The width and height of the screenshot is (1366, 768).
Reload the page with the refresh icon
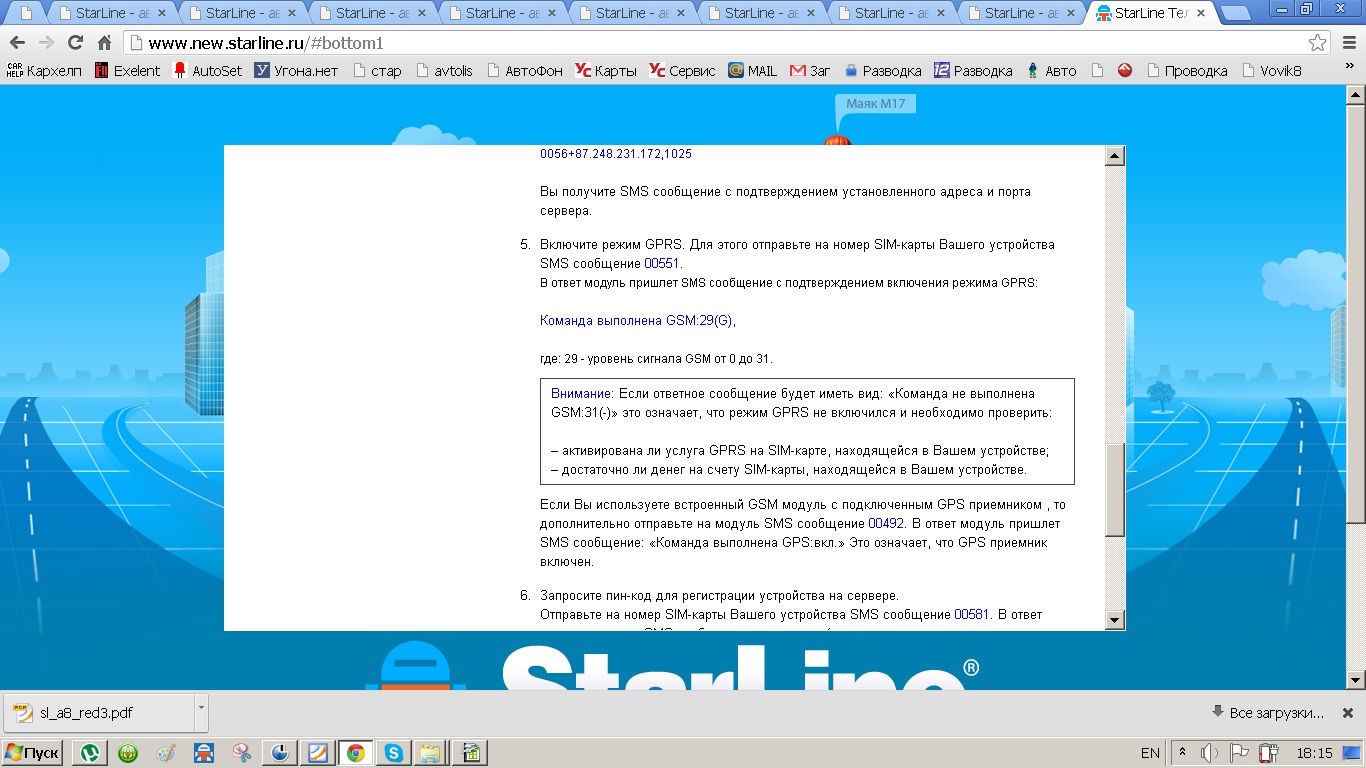pyautogui.click(x=75, y=43)
